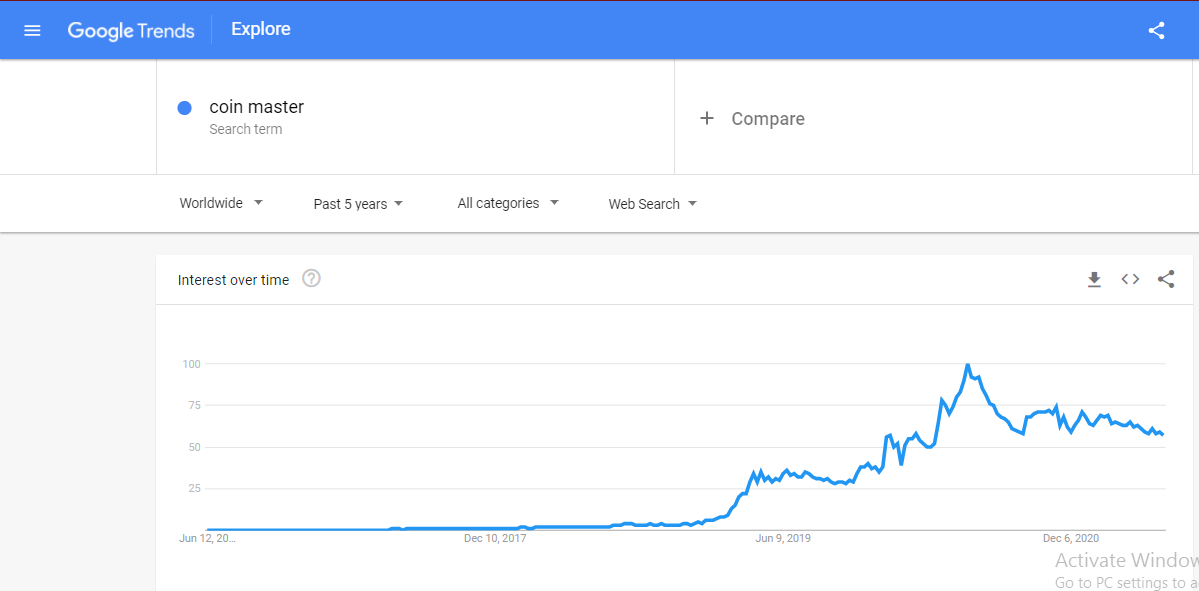Viewport: 1199px width, 591px height.
Task: Click the share icon in blue header
Action: tap(1156, 31)
